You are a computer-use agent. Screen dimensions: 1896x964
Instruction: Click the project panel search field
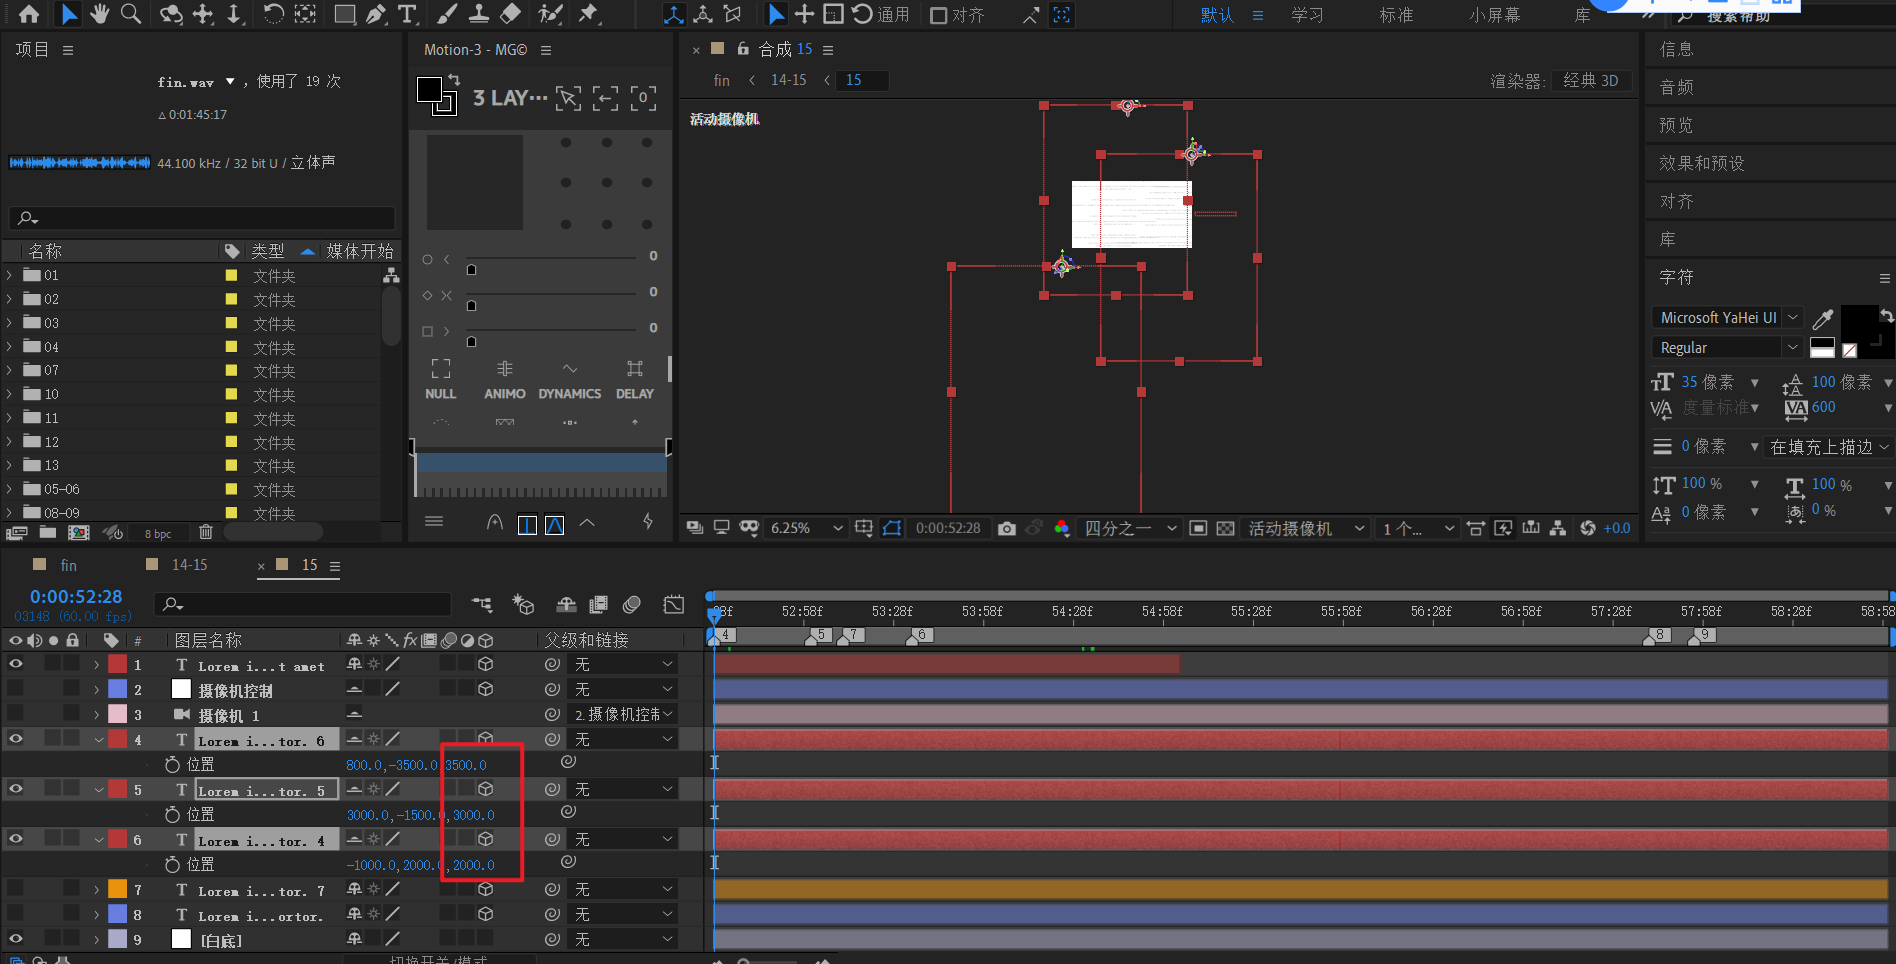(202, 217)
